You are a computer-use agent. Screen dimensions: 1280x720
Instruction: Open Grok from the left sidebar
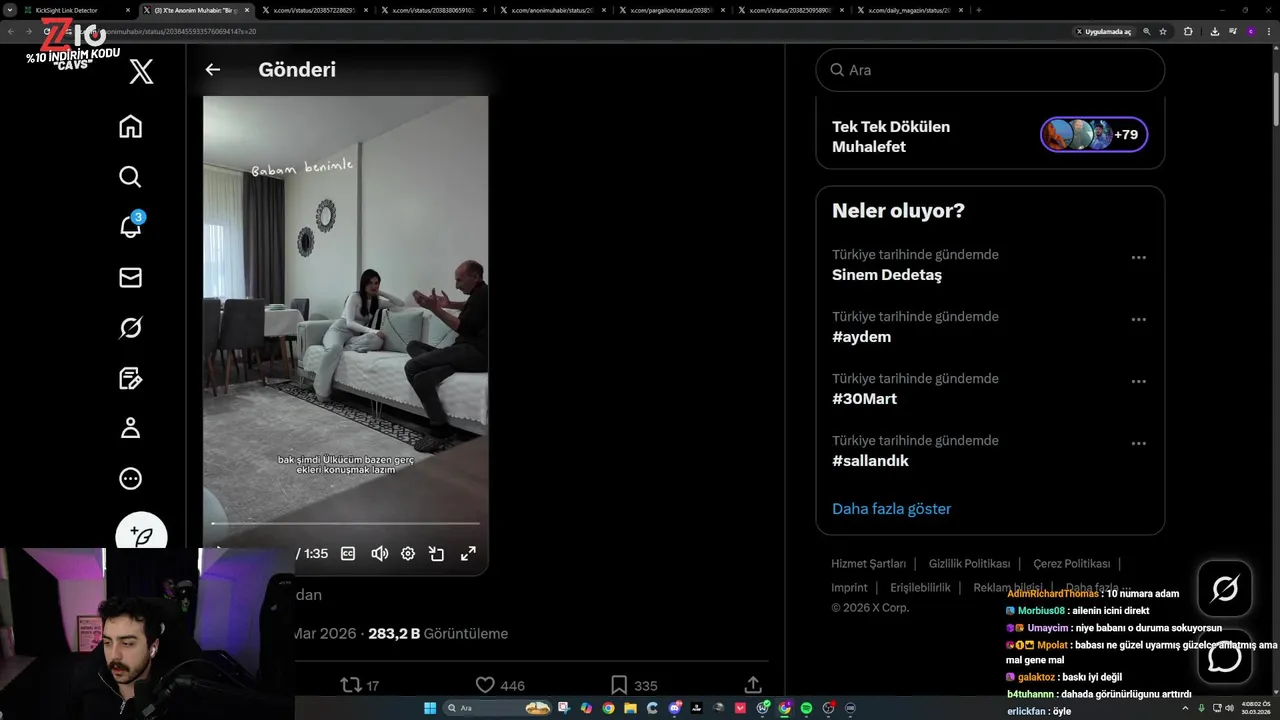tap(130, 328)
